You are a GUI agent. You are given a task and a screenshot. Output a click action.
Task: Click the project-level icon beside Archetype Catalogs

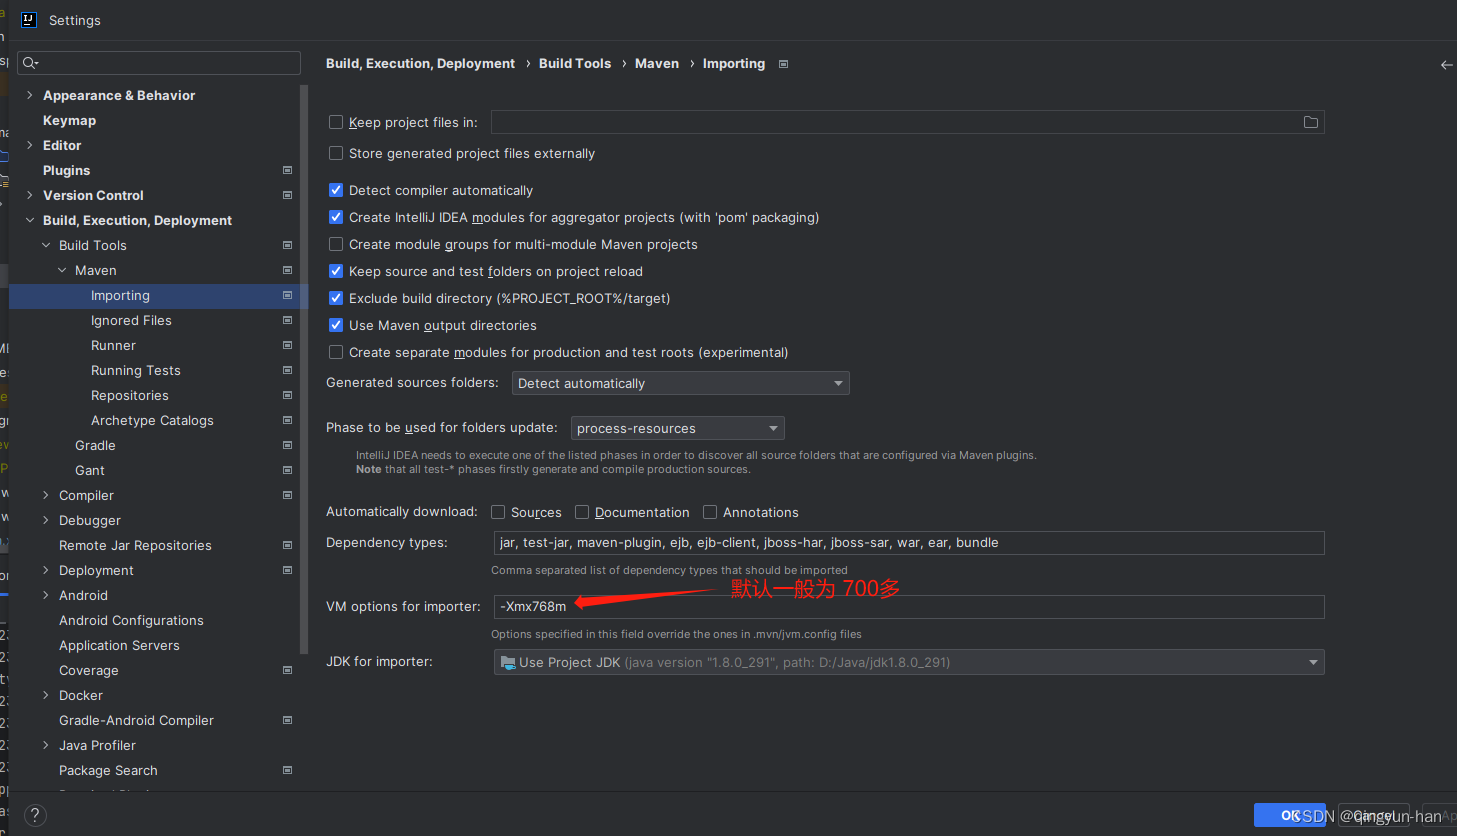[287, 420]
